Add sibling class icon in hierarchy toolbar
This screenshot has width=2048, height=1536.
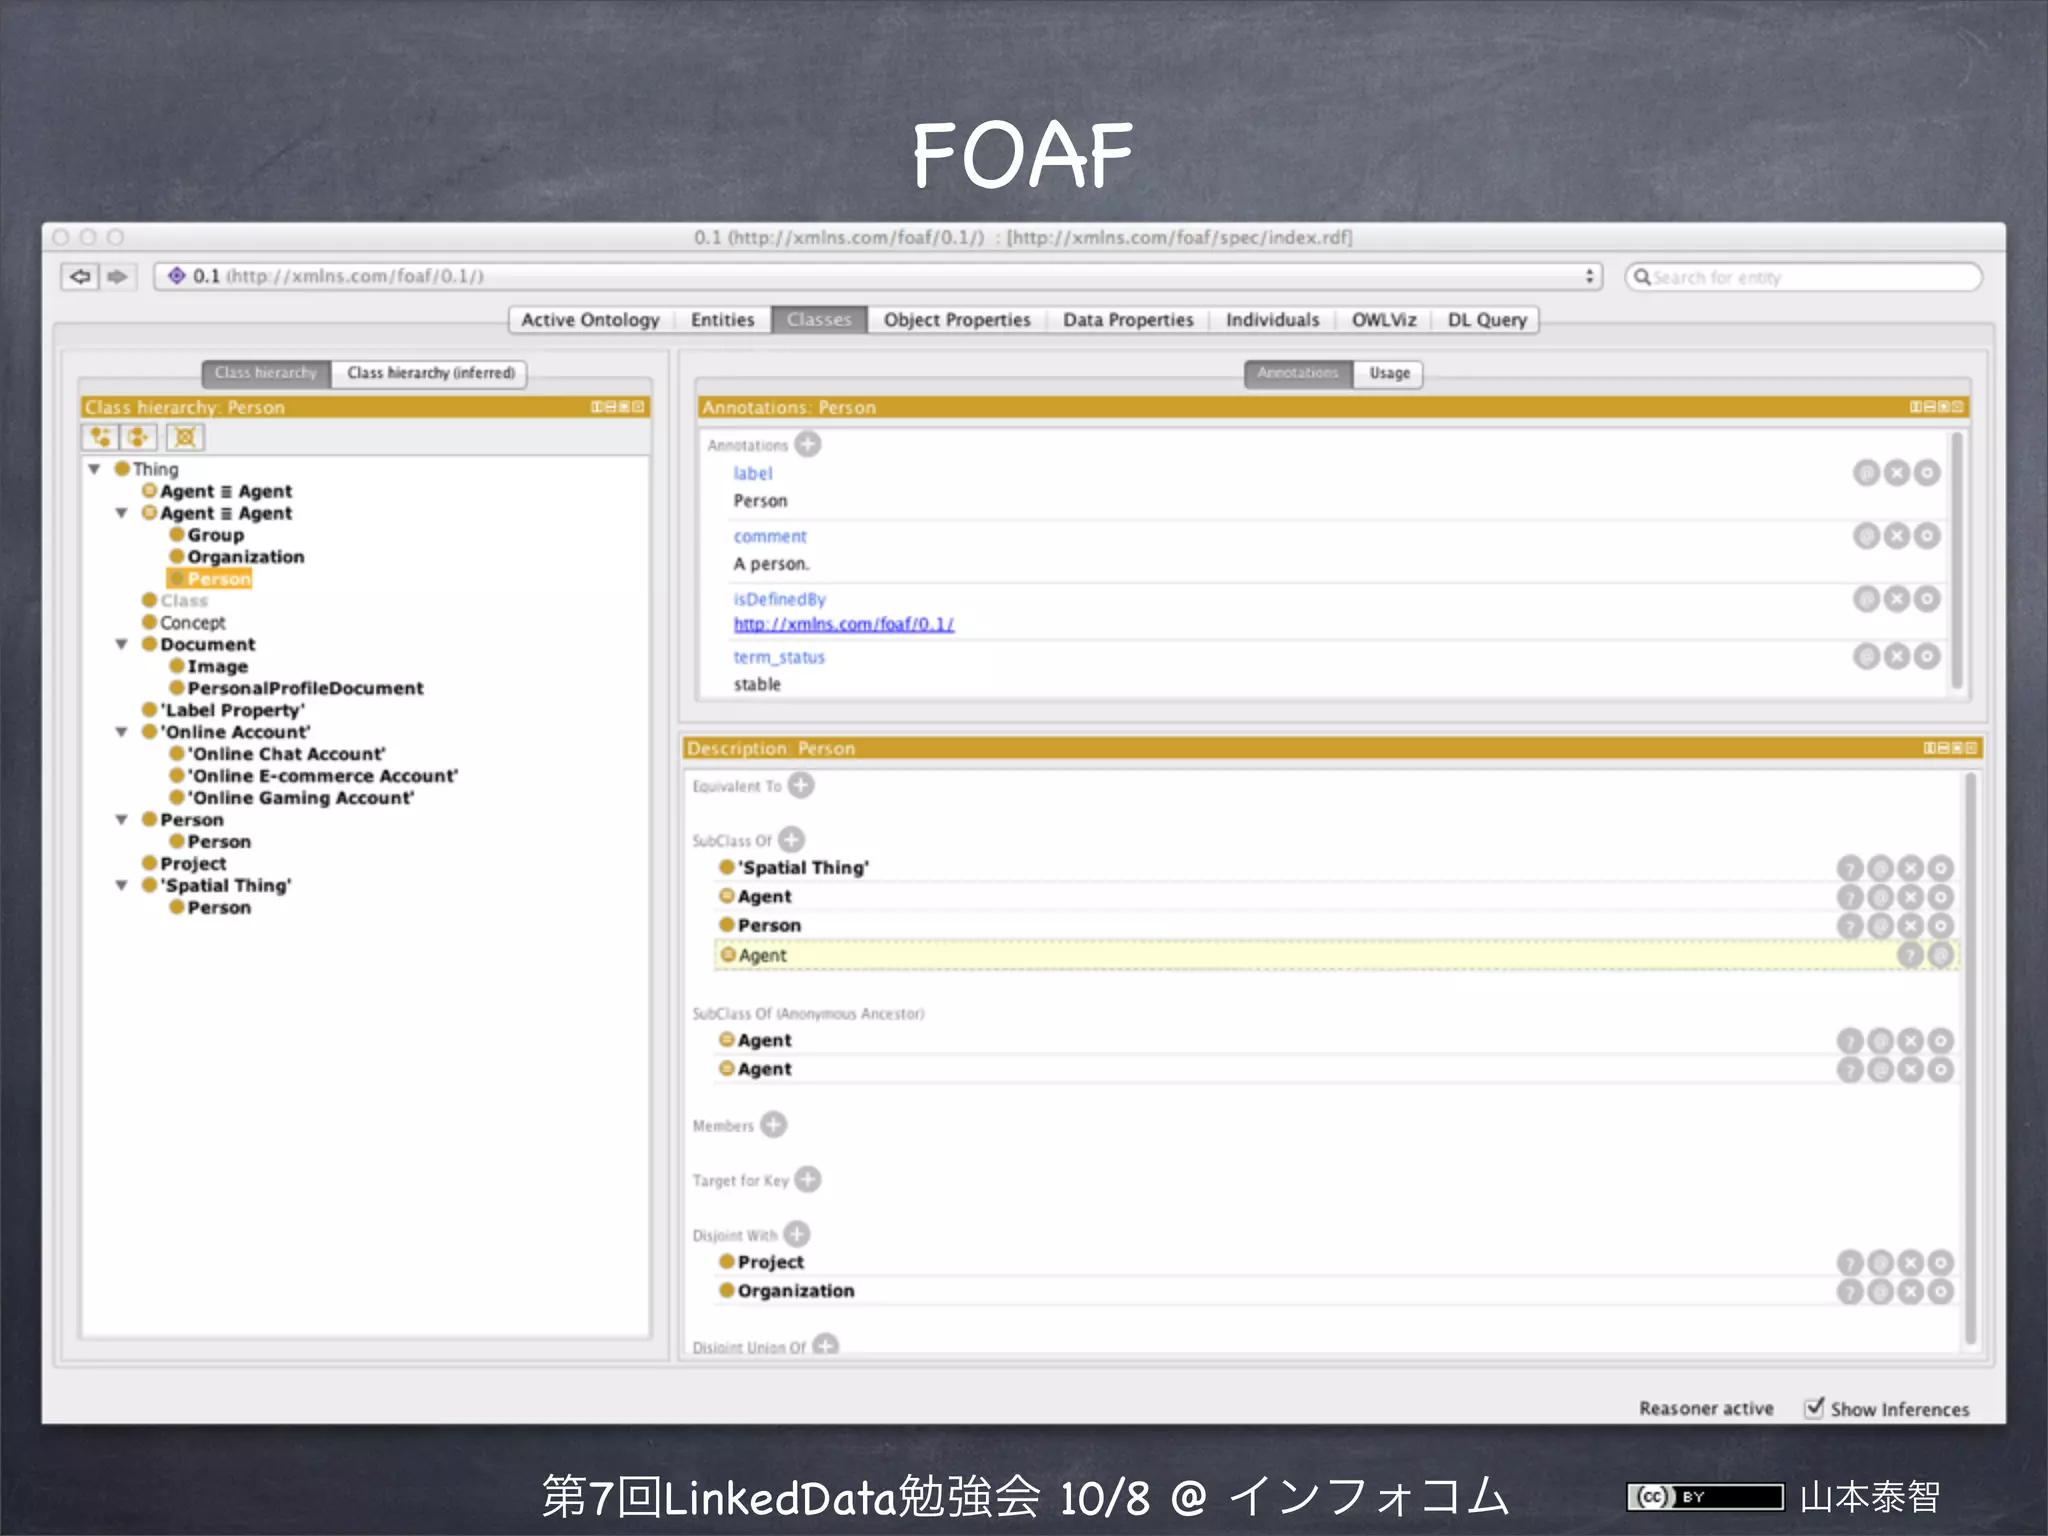click(138, 437)
